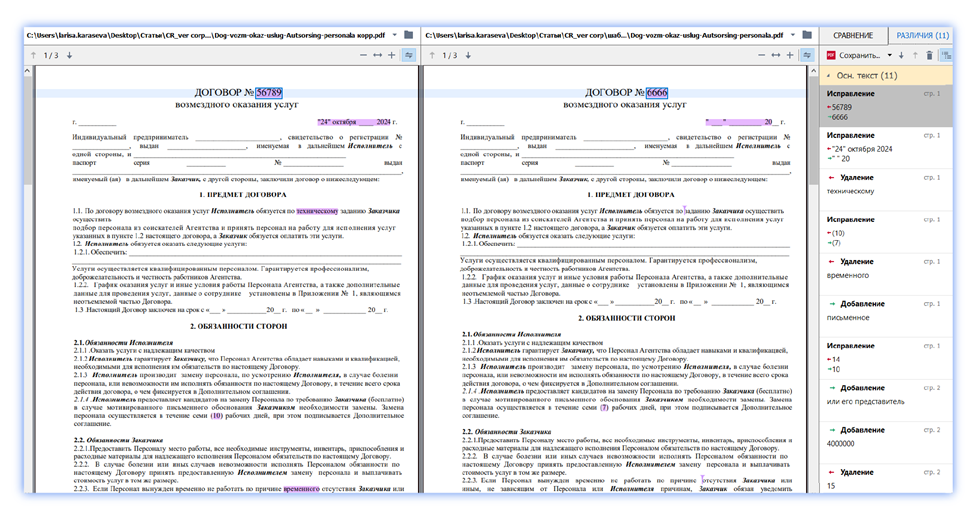974x515 pixels.
Task: Go to previous page in left document
Action: coord(34,55)
